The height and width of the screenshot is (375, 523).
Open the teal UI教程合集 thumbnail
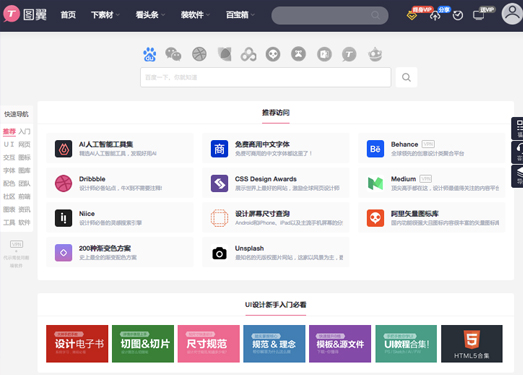pos(406,344)
